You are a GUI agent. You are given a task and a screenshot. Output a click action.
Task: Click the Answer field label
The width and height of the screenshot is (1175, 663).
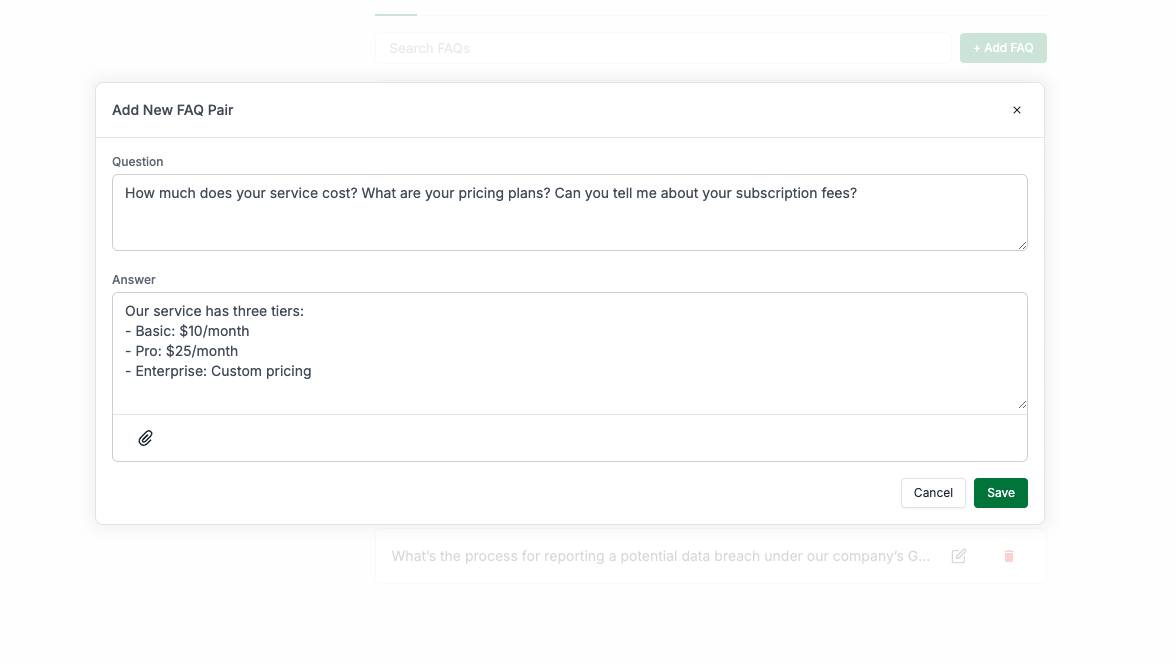[133, 279]
